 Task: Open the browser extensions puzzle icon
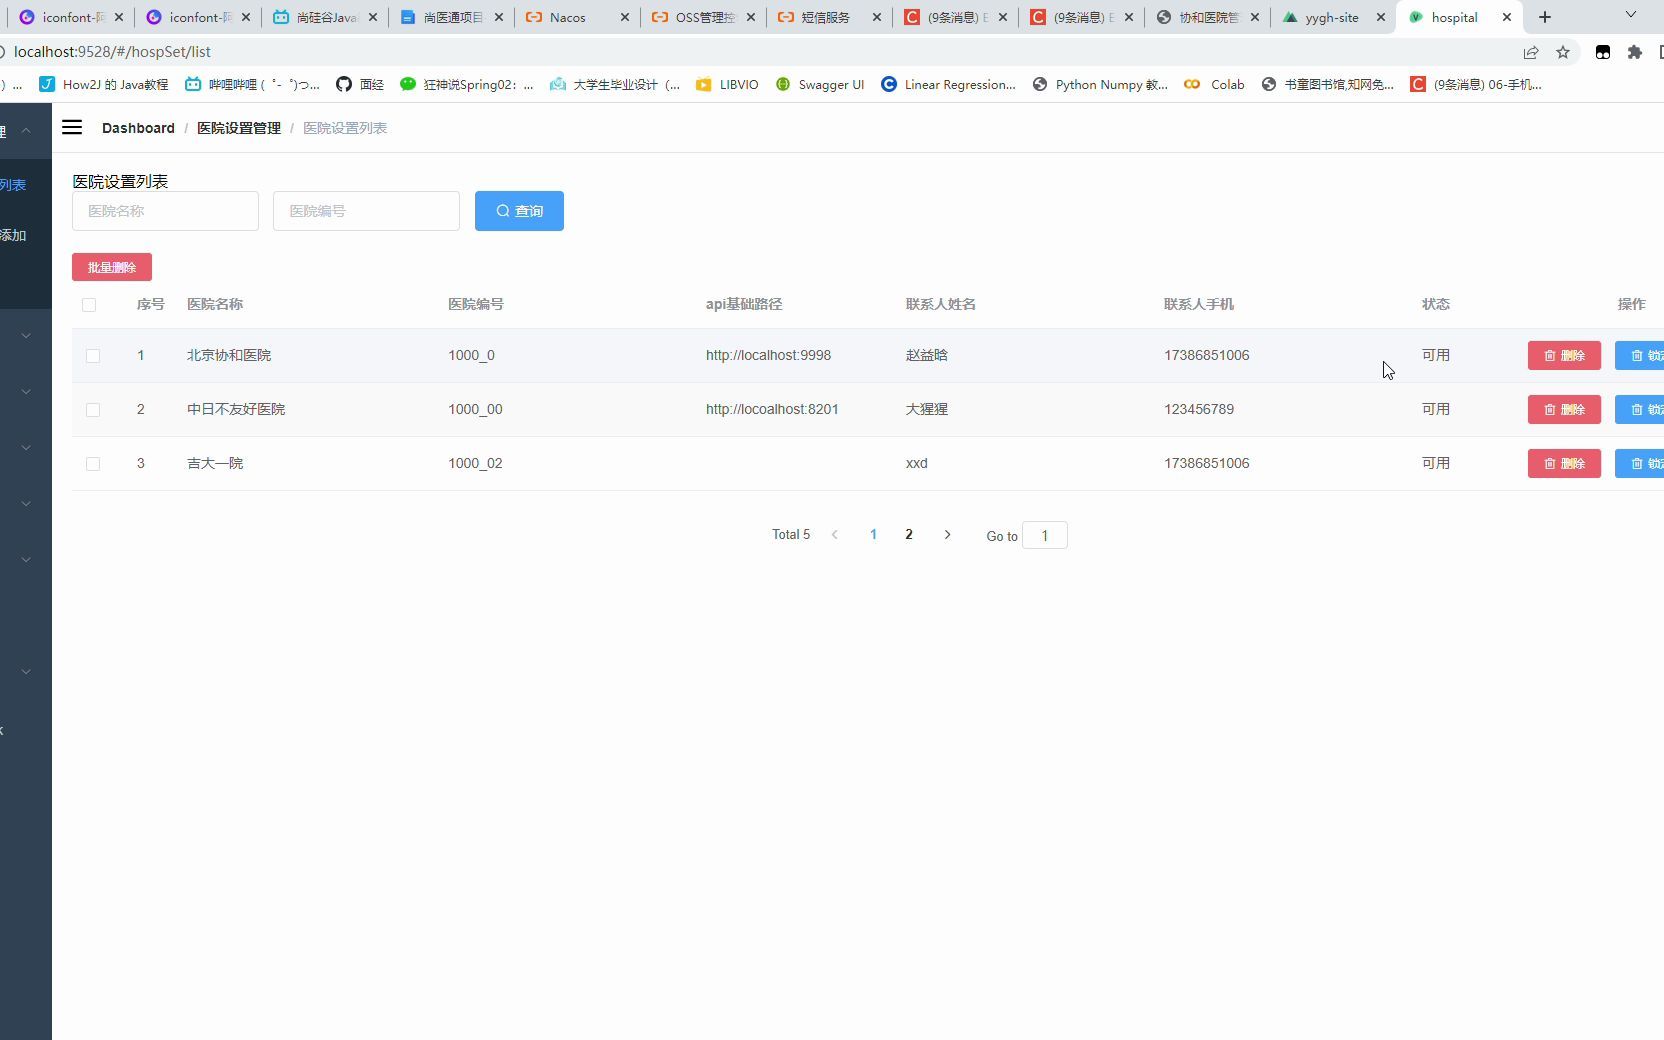click(1635, 52)
